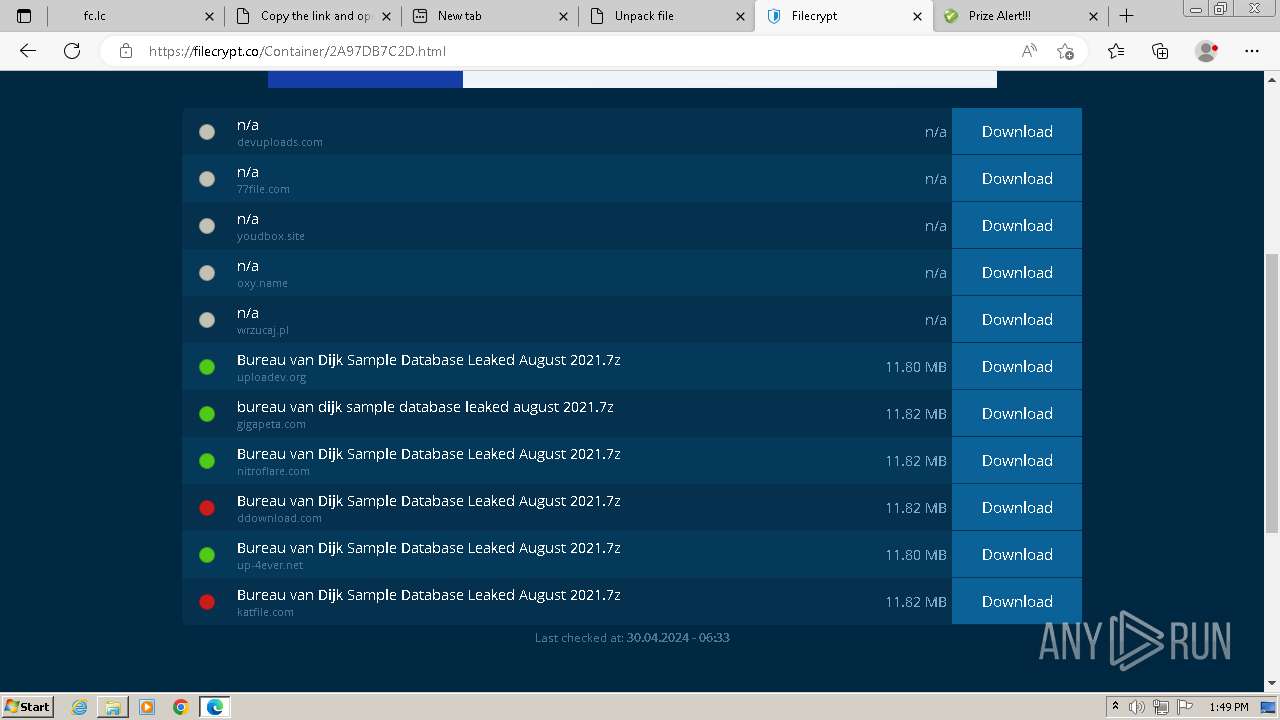Click the Last checked at timestamp
The height and width of the screenshot is (720, 1280).
pos(632,638)
